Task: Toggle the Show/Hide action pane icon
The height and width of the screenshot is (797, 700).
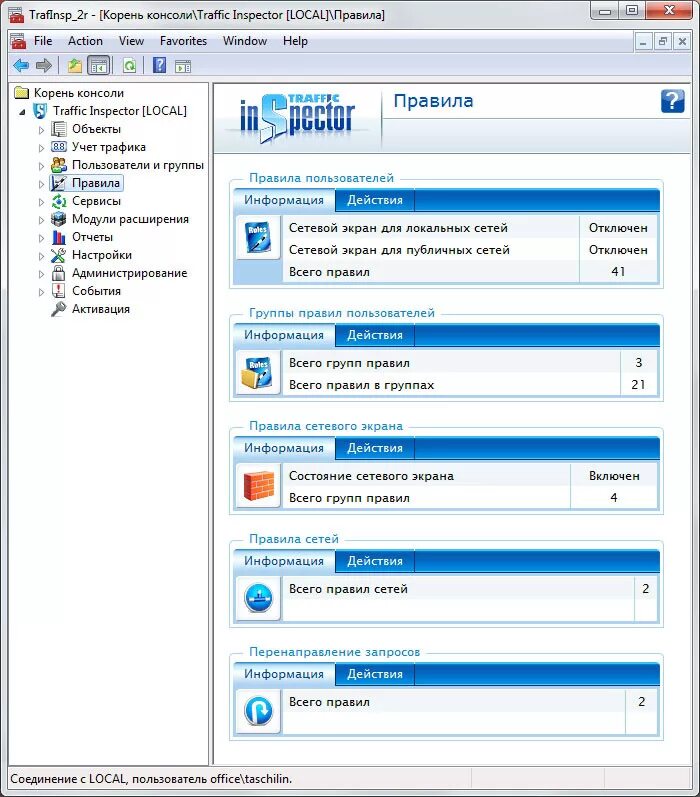Action: pos(183,66)
